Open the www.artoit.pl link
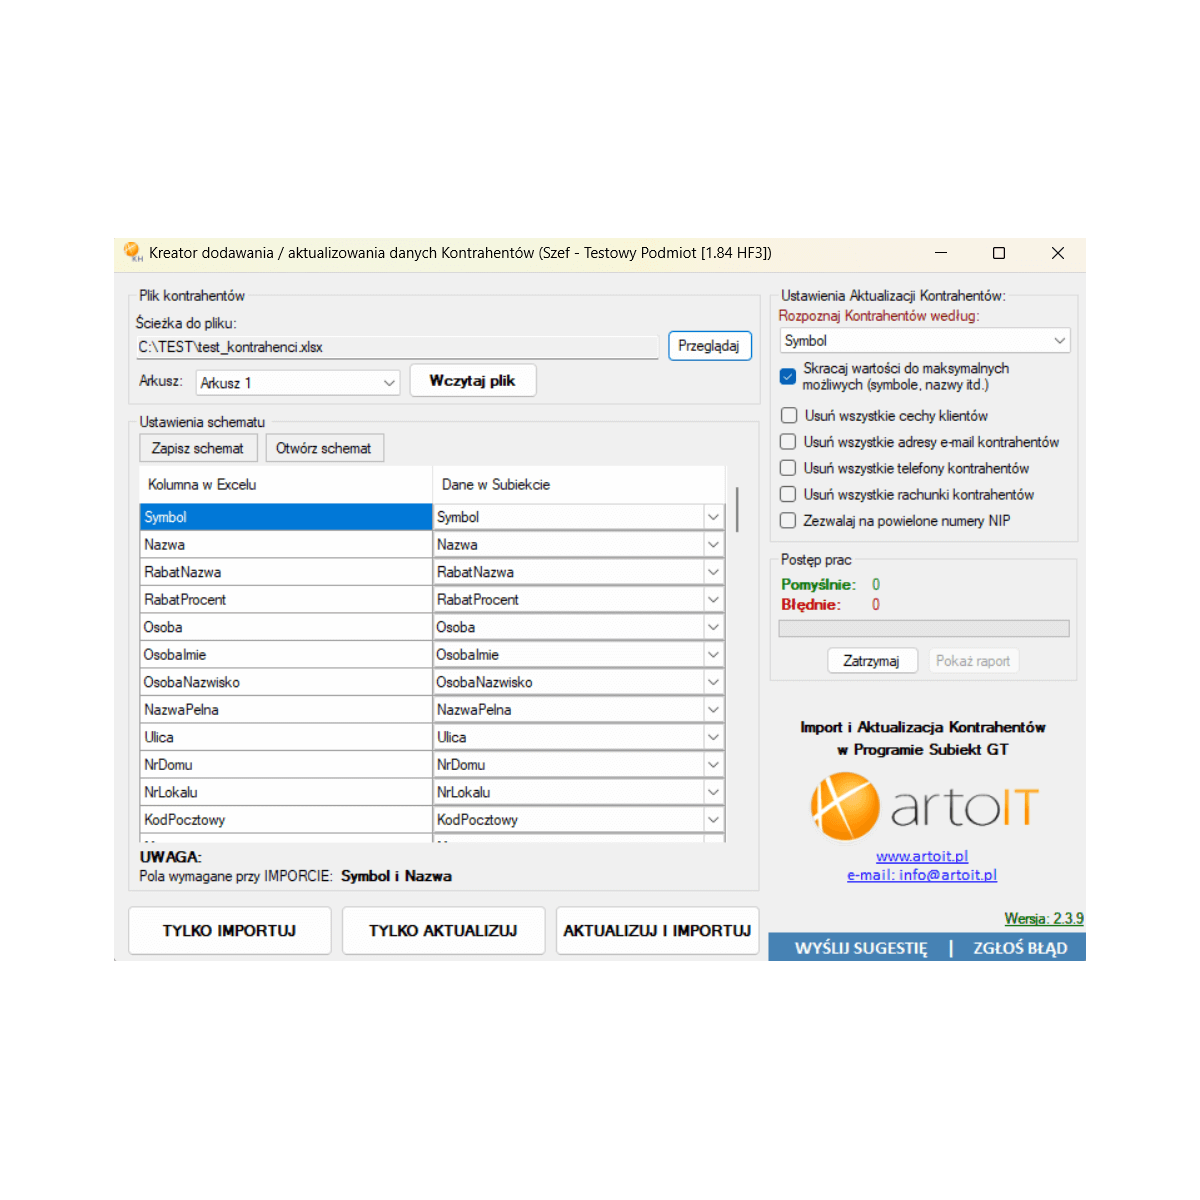 [921, 856]
